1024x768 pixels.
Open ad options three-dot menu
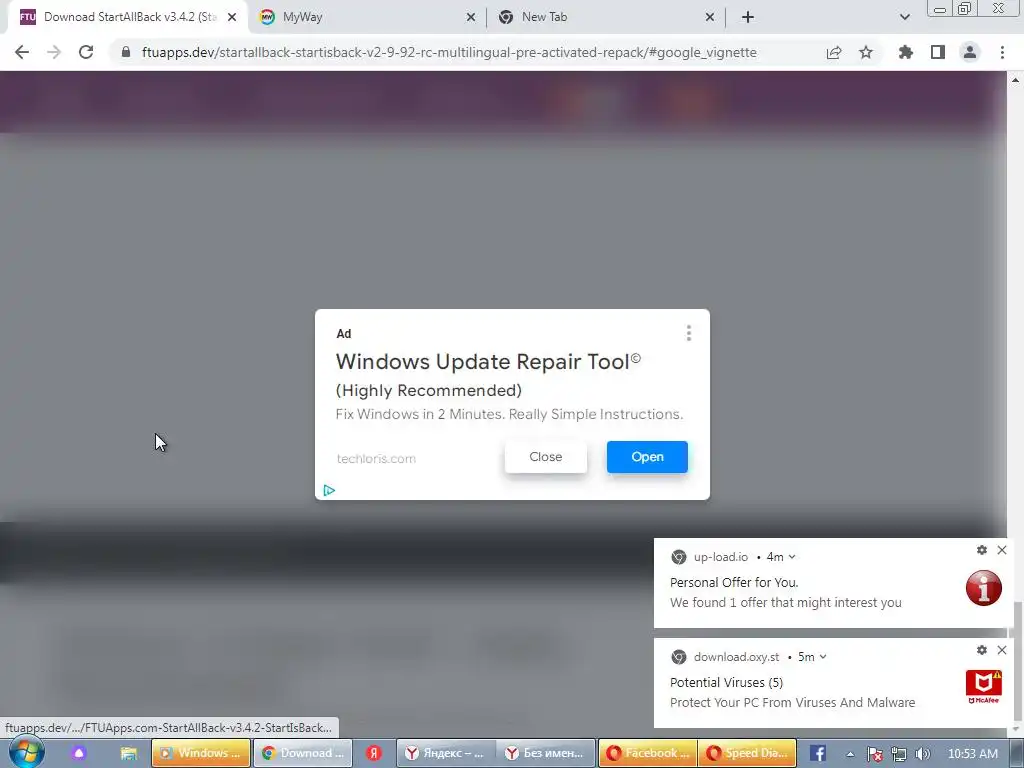[689, 334]
